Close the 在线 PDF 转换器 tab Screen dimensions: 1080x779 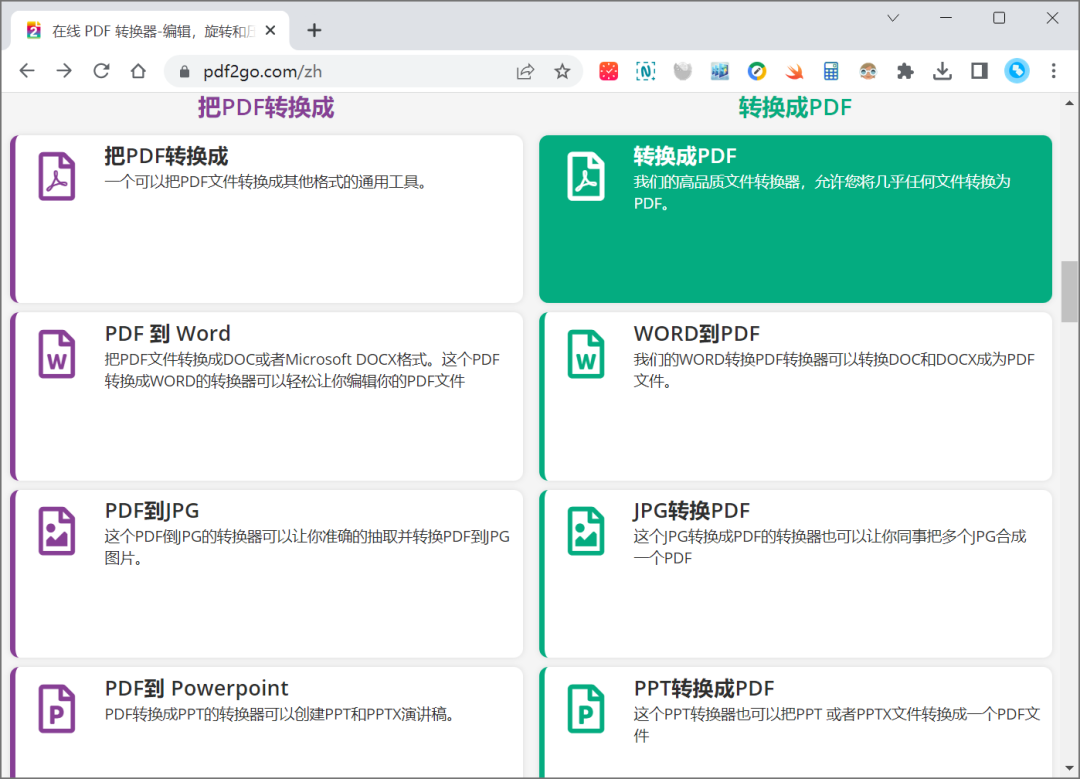(x=271, y=31)
